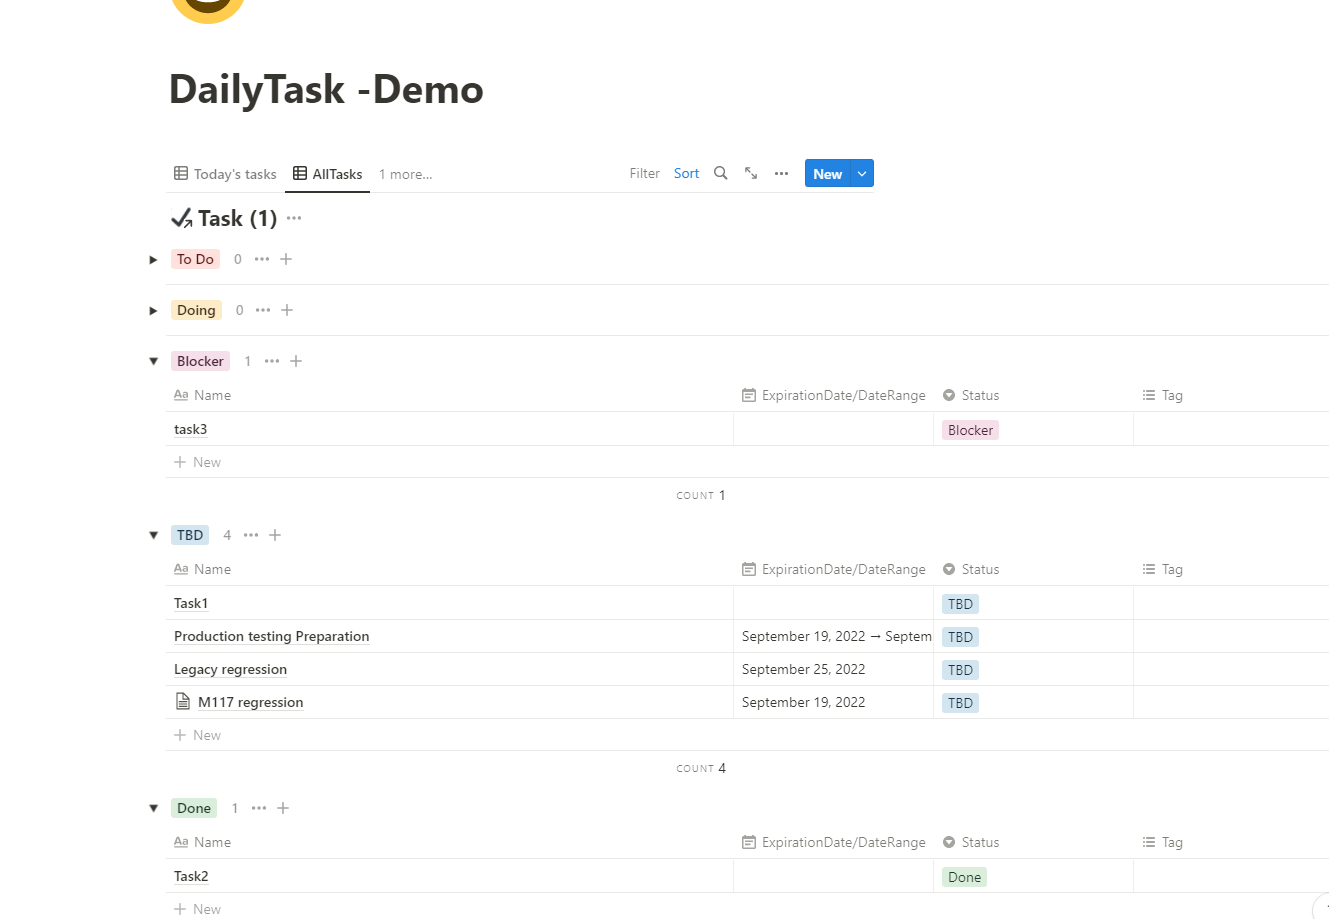Click the TBD group label tag
1329x919 pixels.
pos(190,535)
